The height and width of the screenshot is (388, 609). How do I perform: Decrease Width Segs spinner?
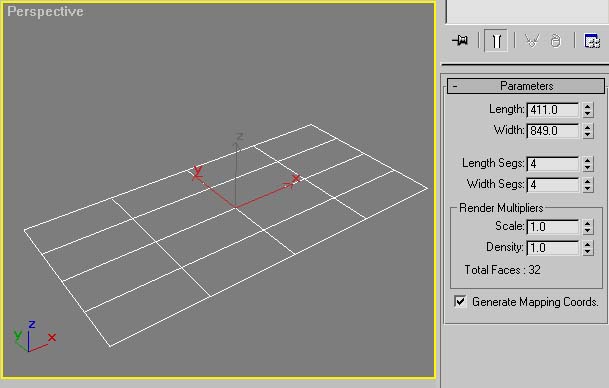[588, 188]
